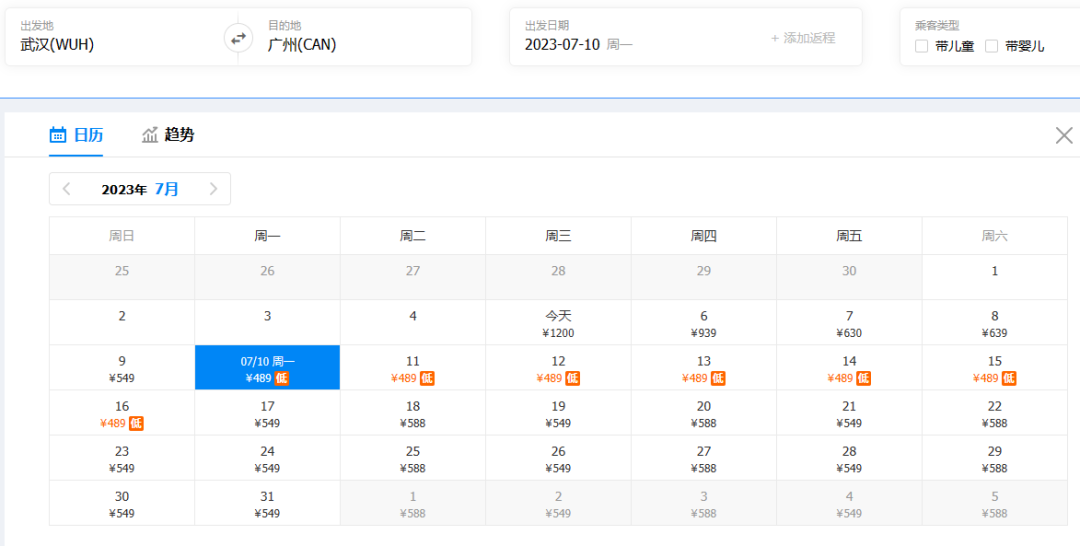Screen dimensions: 1080x546
Task: Select July 7 priced ¥630
Action: [849, 322]
